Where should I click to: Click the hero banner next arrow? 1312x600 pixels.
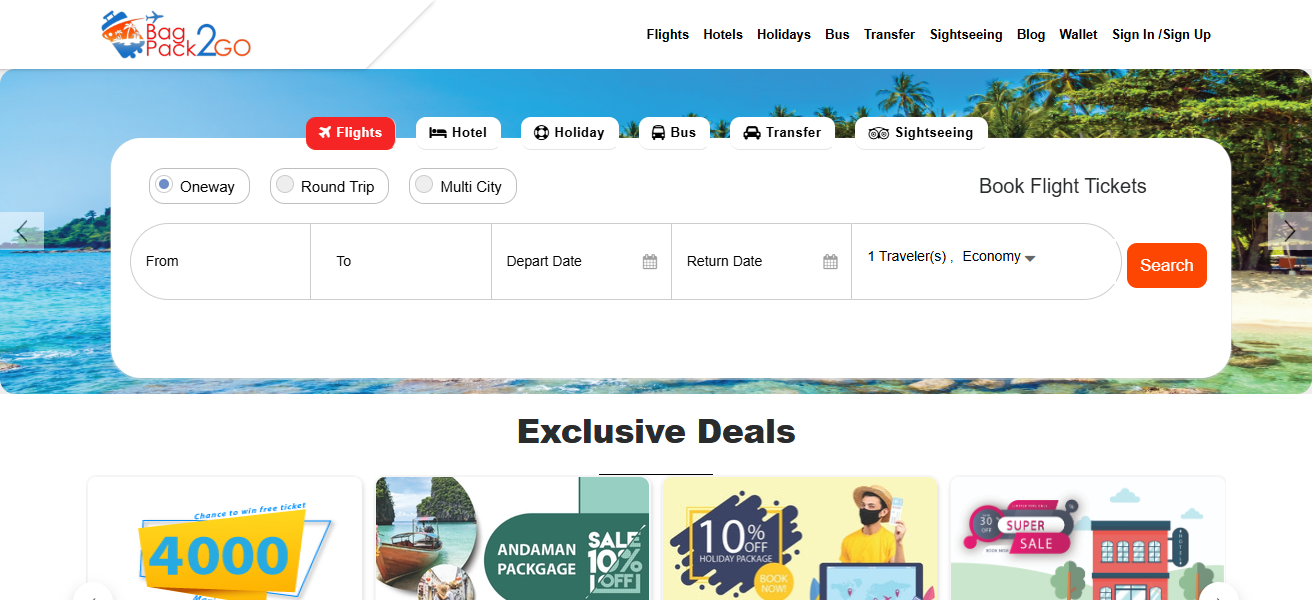(1290, 231)
